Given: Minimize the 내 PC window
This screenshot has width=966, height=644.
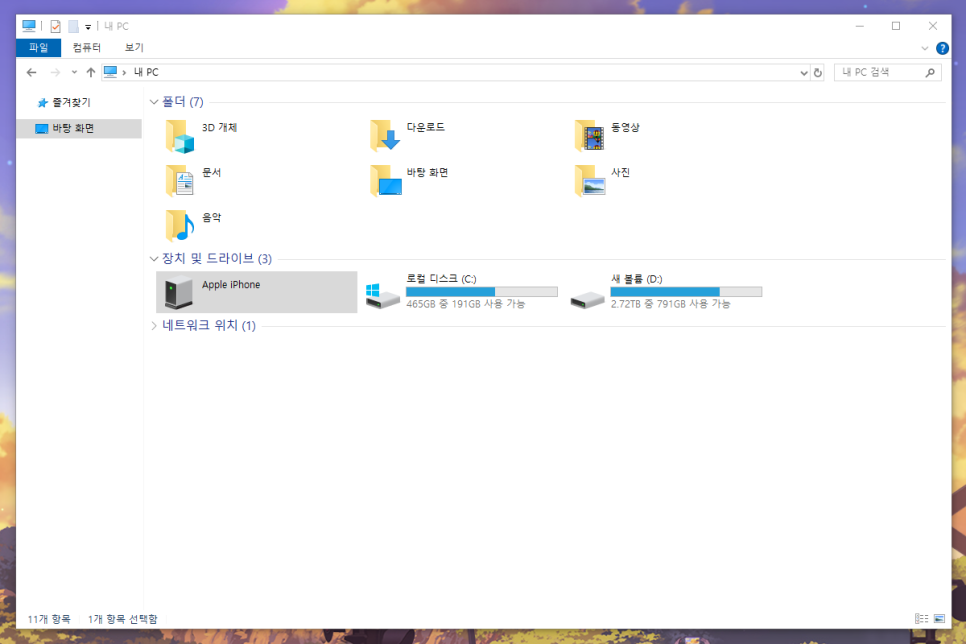Looking at the screenshot, I should click(x=859, y=26).
